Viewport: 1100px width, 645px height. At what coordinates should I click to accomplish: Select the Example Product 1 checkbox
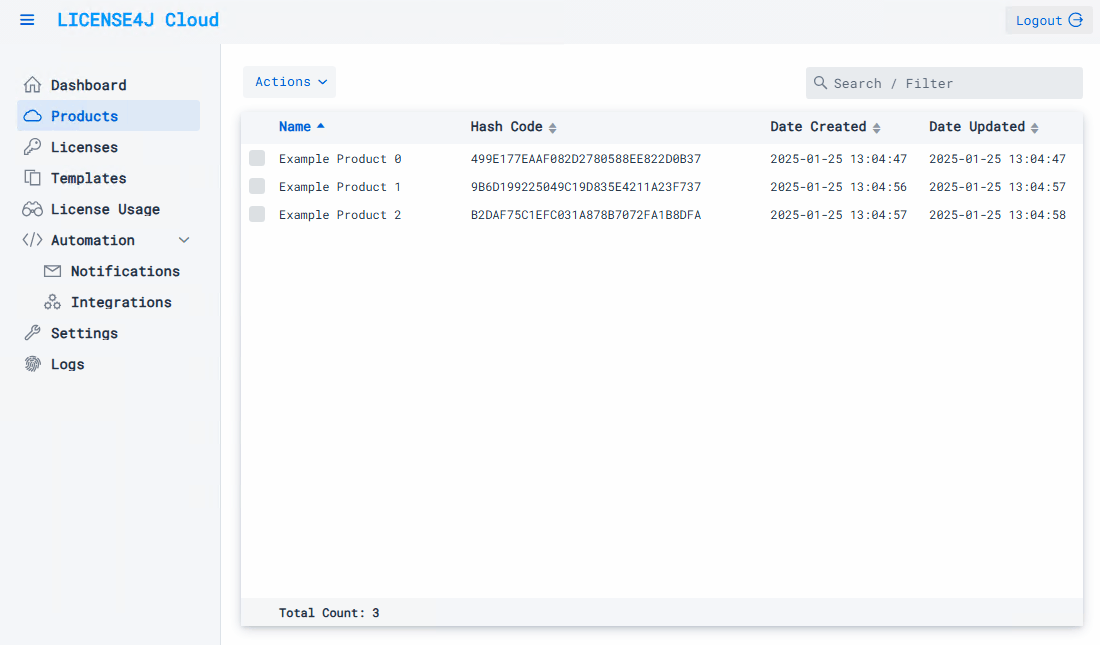(257, 186)
